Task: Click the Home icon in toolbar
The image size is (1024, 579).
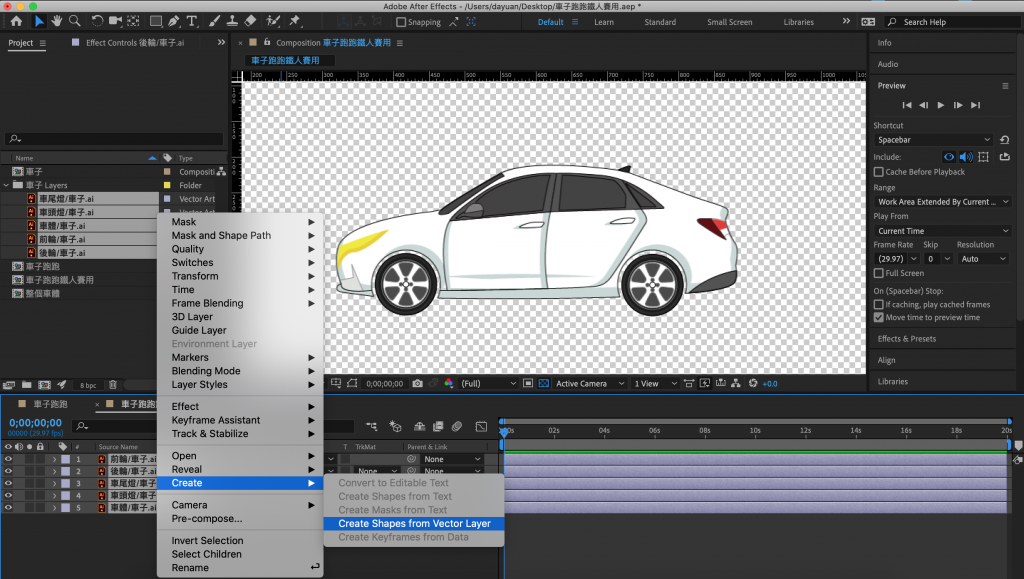Action: point(16,21)
